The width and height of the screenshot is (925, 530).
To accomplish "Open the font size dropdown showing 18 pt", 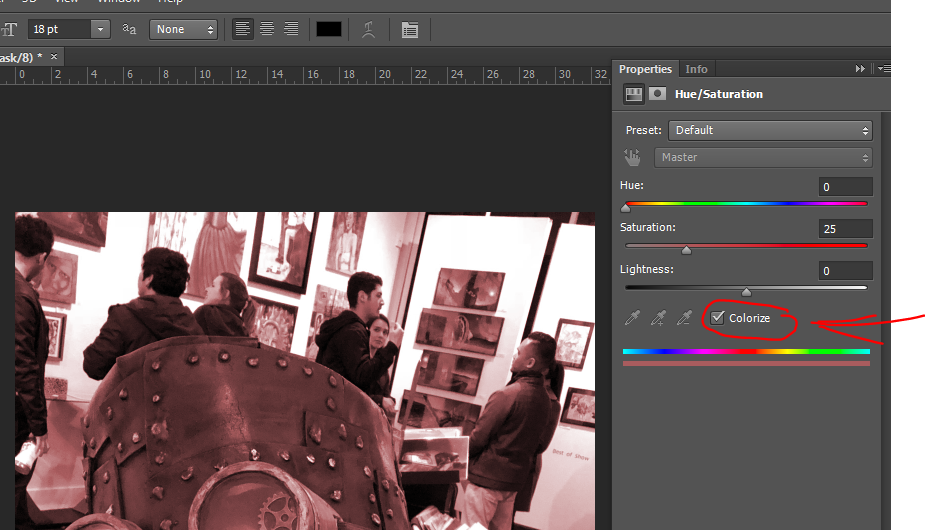I will pos(100,29).
